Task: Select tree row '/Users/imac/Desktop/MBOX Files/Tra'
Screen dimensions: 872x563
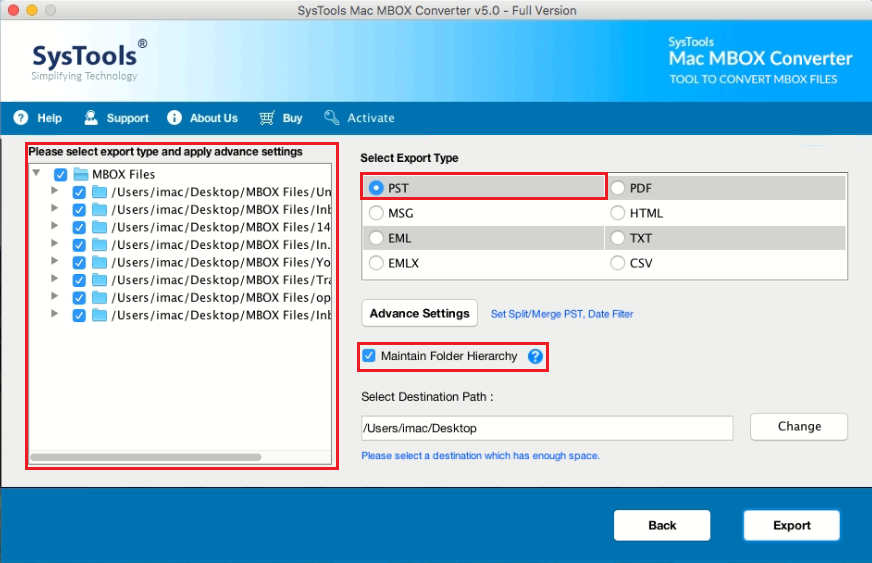Action: click(221, 280)
